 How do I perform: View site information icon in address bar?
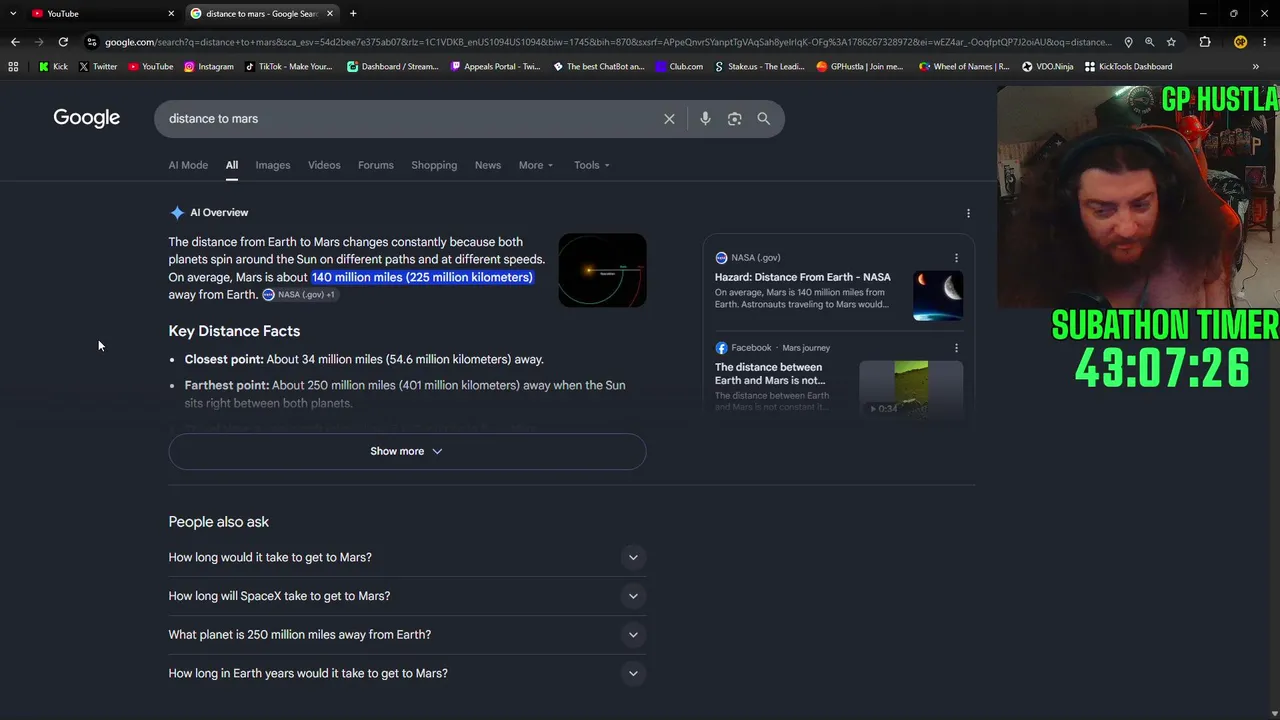click(92, 42)
